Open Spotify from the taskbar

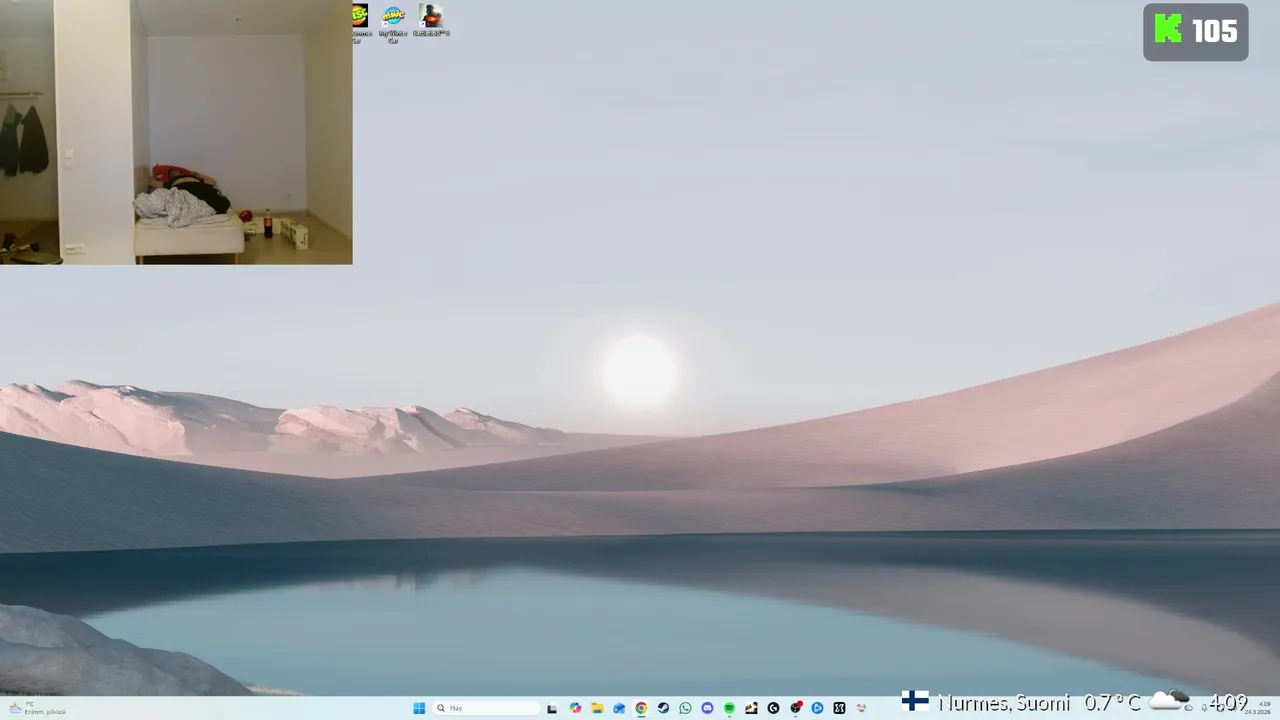coord(729,708)
